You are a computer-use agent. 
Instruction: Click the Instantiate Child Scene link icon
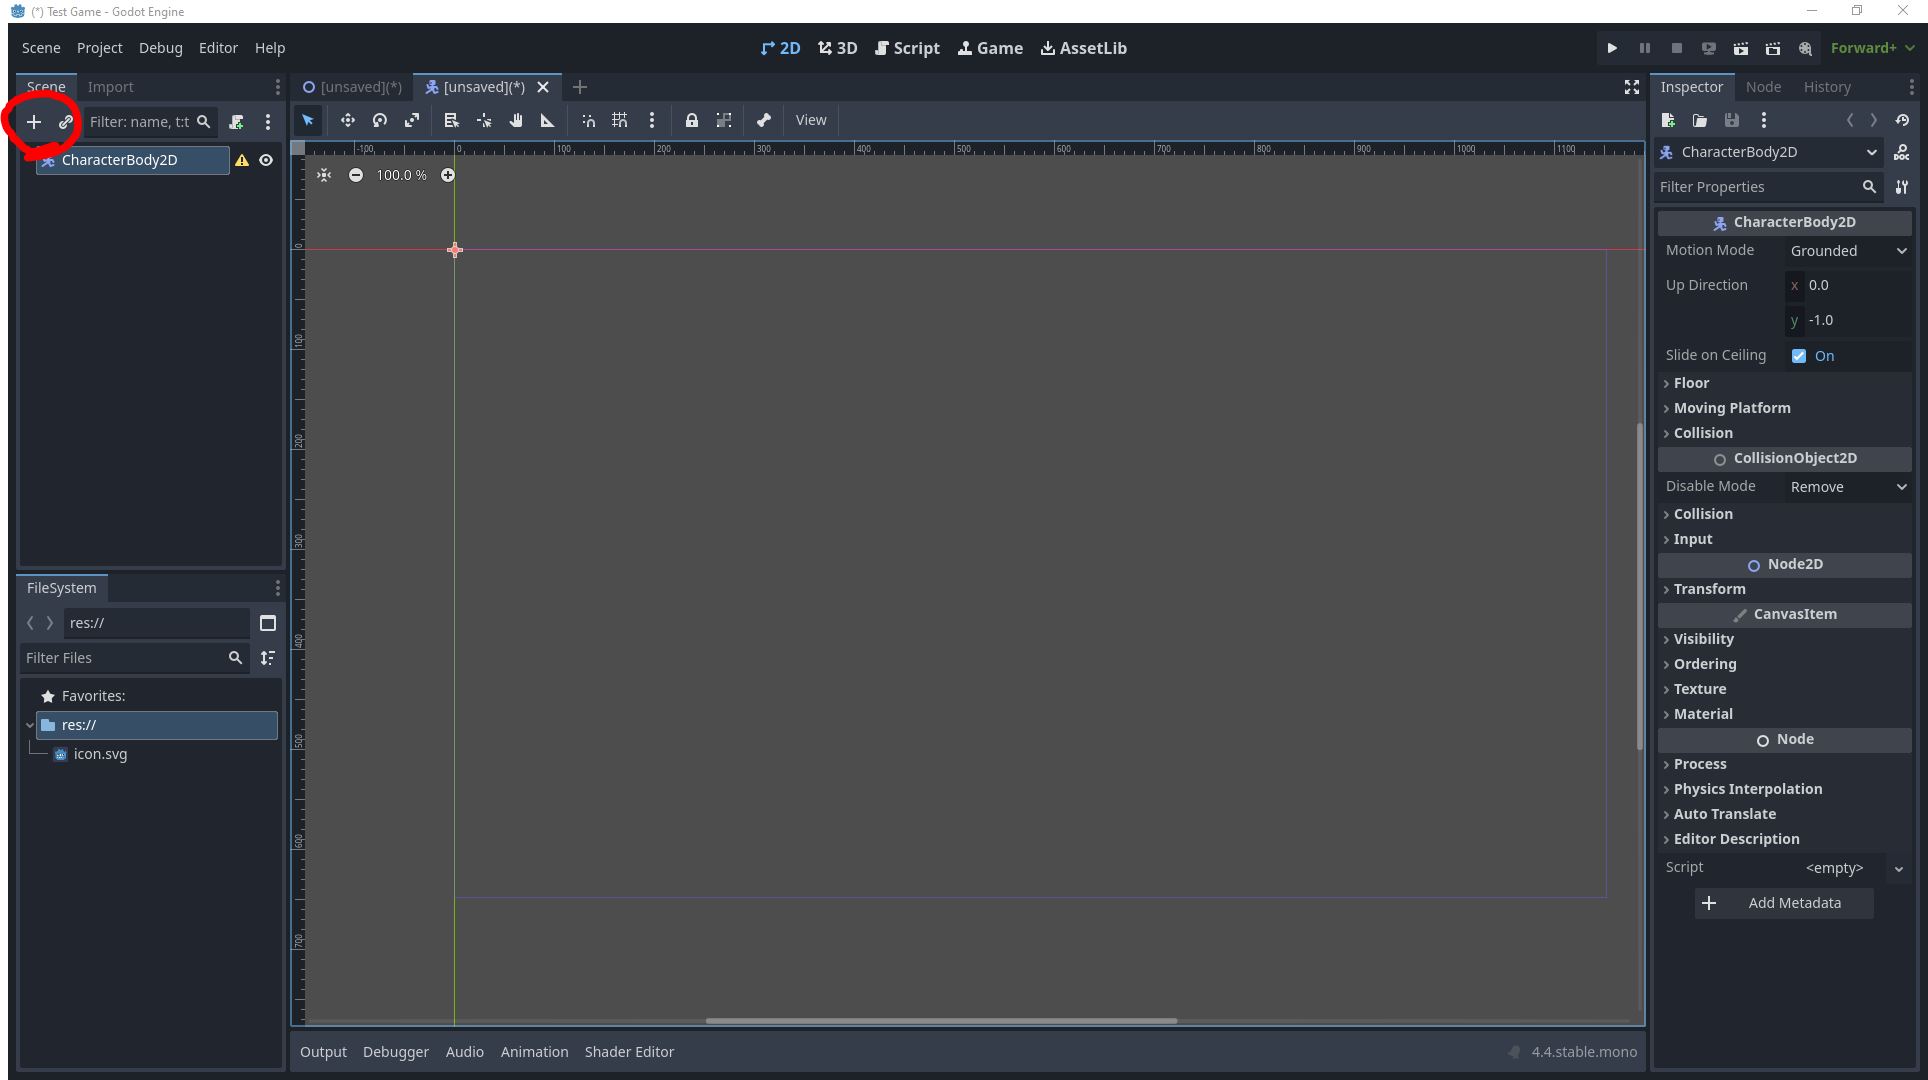pos(66,122)
